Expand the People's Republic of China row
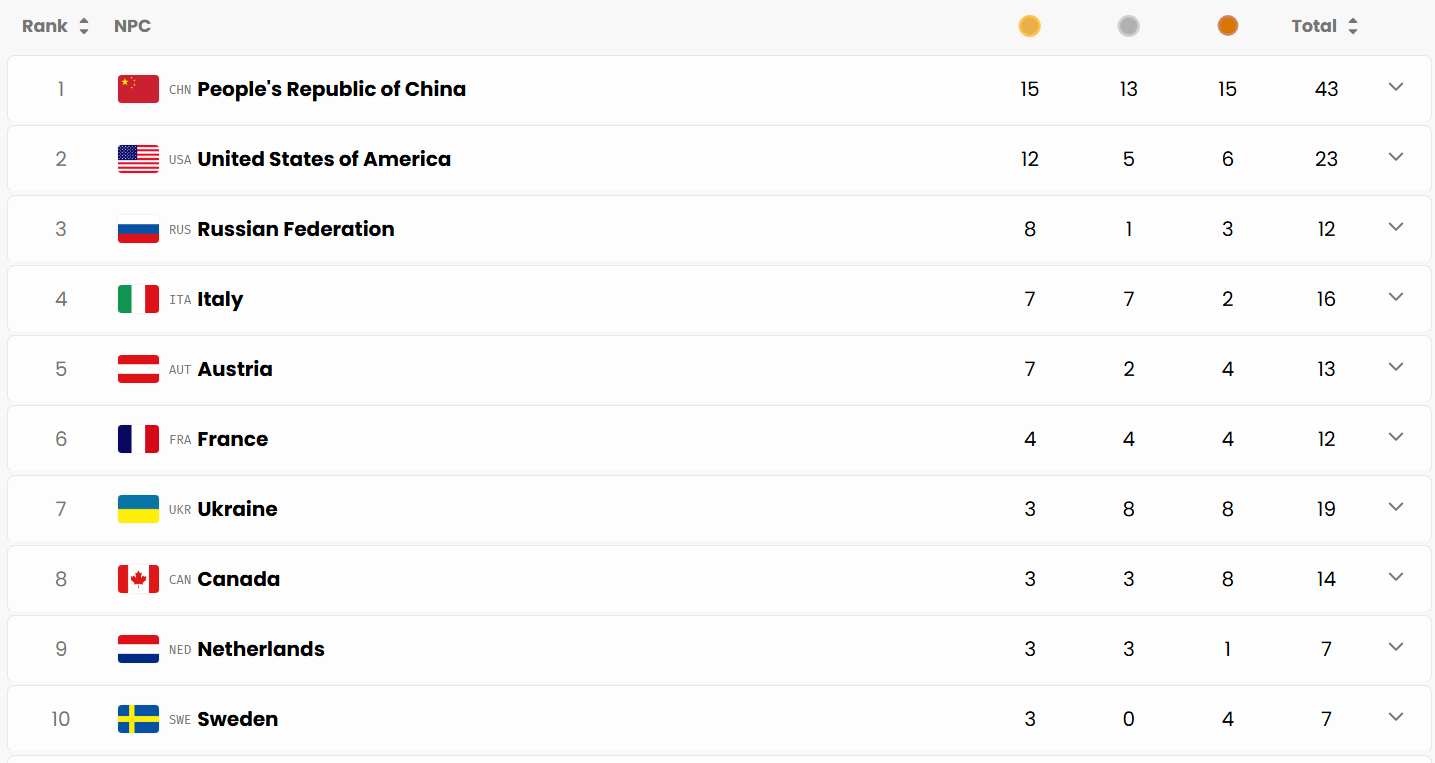Viewport: 1435px width, 763px height. 1396,87
